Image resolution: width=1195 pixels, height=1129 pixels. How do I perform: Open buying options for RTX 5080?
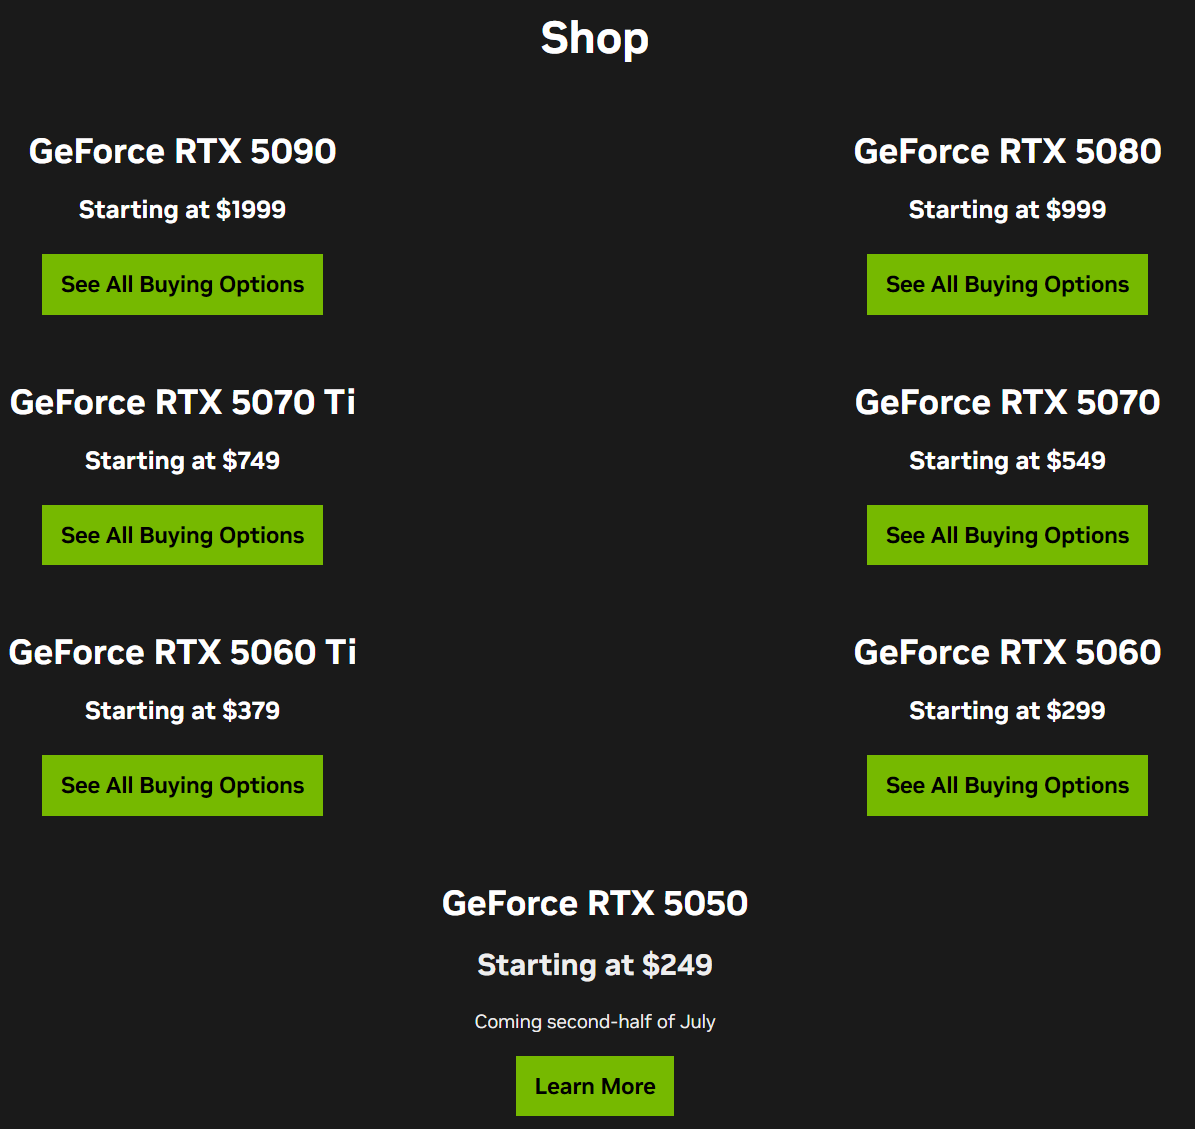click(1007, 284)
